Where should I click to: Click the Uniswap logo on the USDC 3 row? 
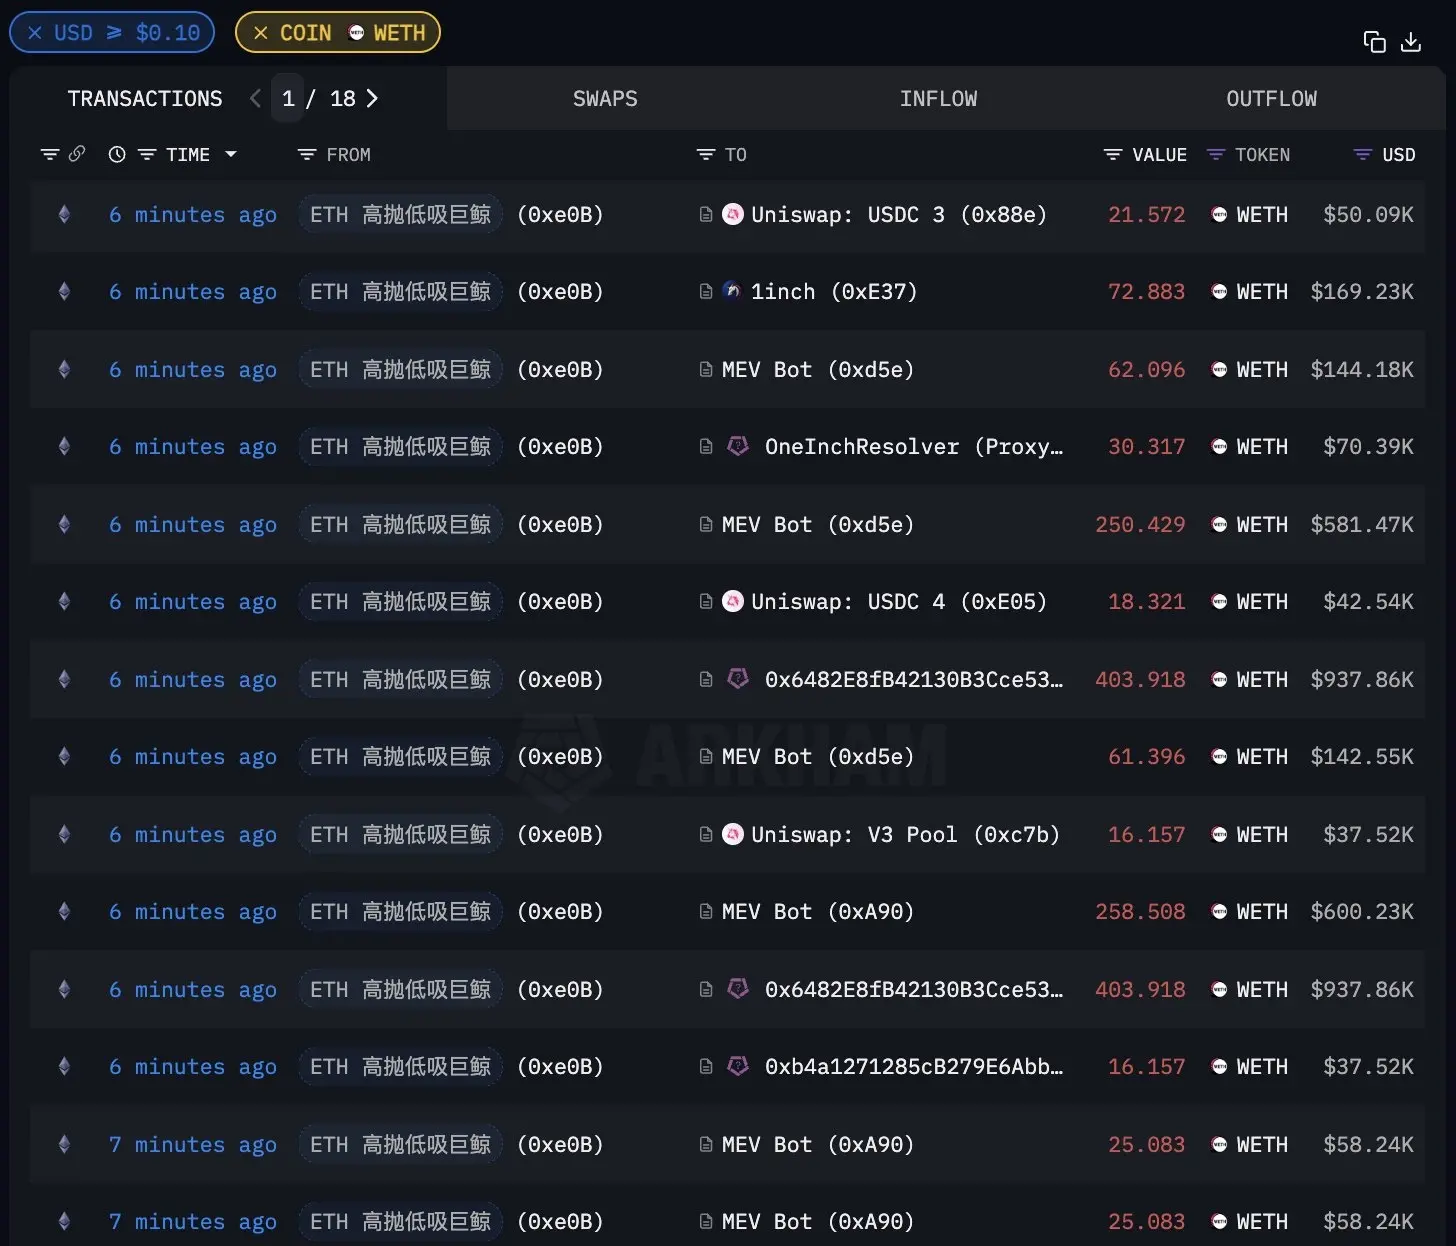point(734,214)
